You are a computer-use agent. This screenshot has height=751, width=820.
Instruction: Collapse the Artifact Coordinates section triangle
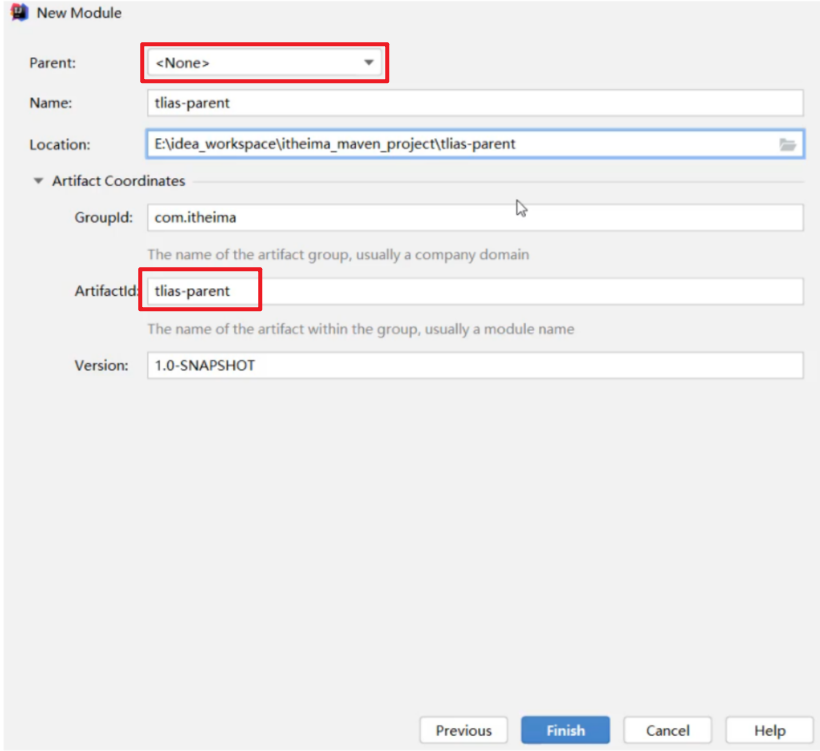coord(38,181)
